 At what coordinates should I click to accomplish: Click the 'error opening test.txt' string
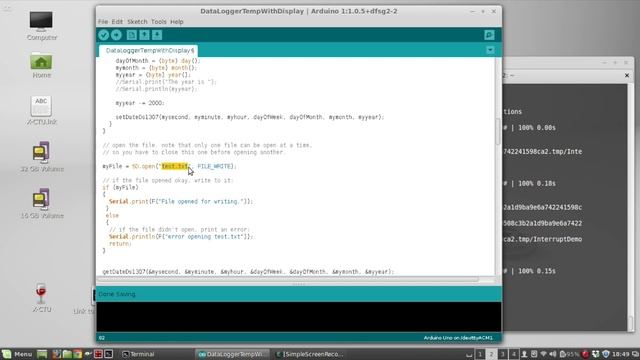point(204,237)
